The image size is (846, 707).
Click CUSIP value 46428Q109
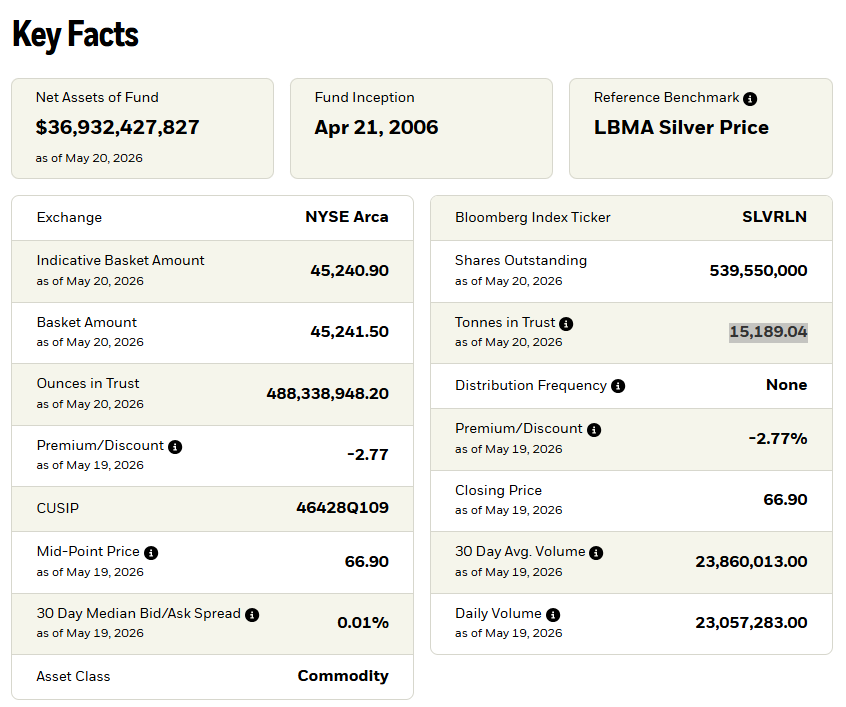343,507
